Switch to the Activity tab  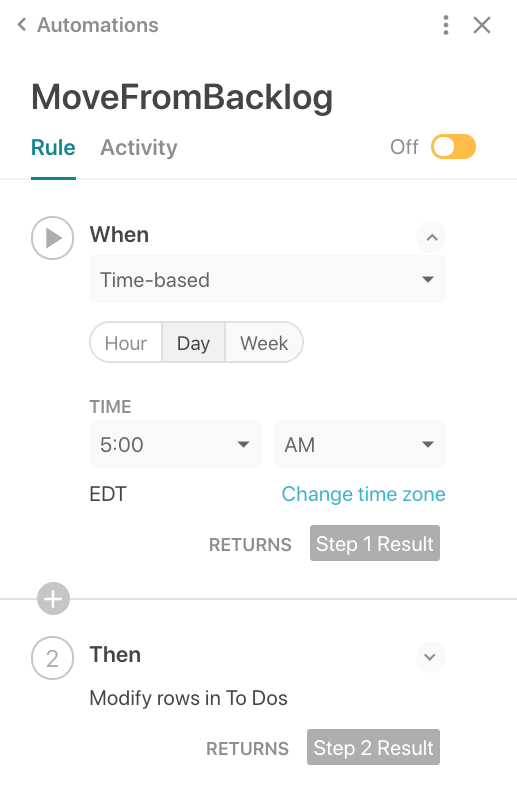coord(139,148)
